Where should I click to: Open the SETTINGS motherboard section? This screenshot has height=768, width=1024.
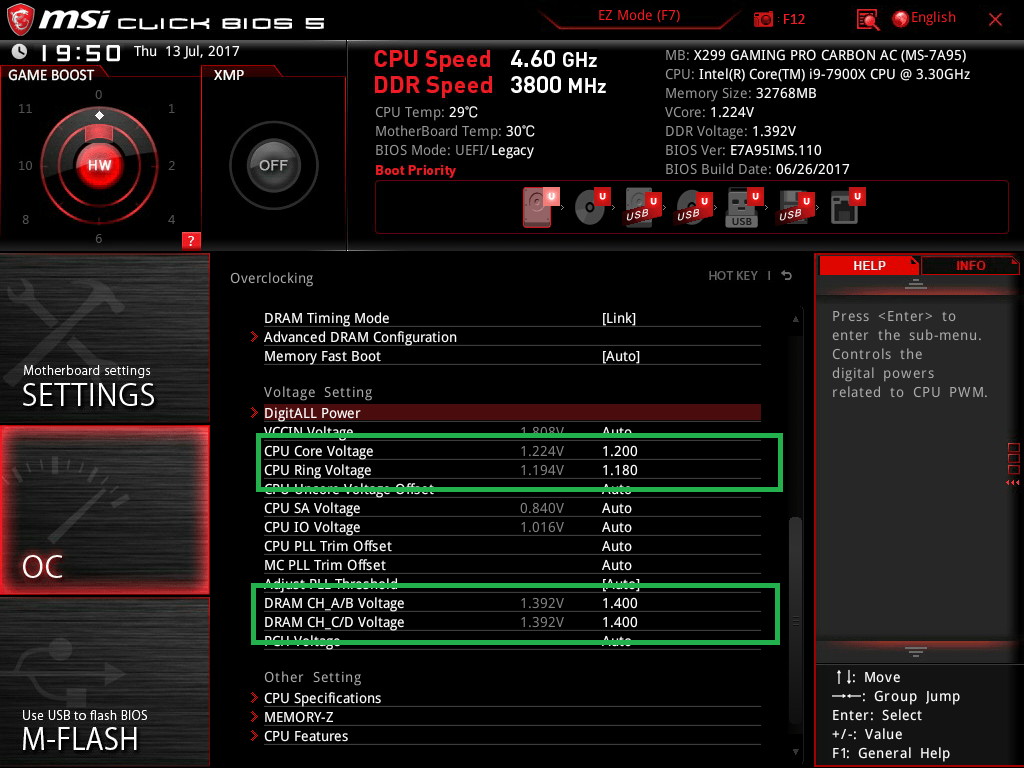[x=104, y=338]
